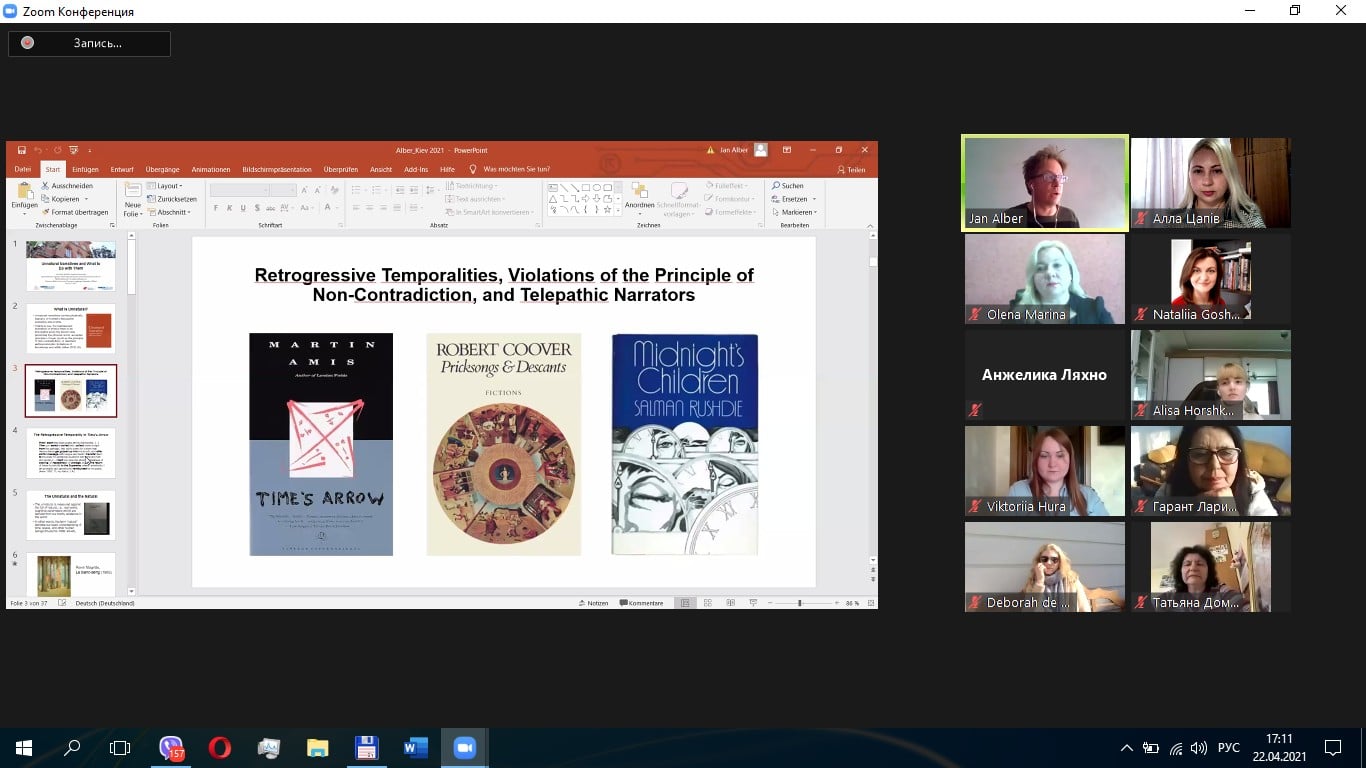This screenshot has height=768, width=1366.
Task: Open Word from the taskbar
Action: (415, 747)
